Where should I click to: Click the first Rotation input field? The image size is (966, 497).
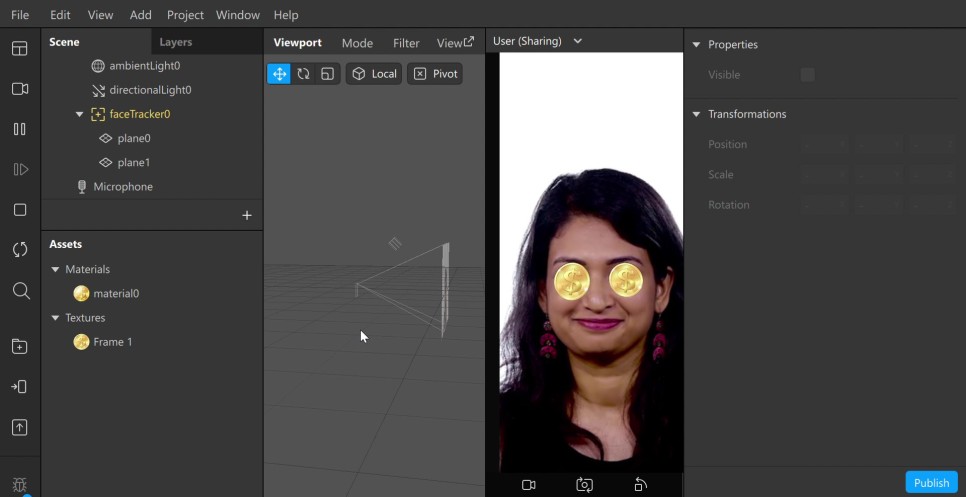pyautogui.click(x=824, y=205)
